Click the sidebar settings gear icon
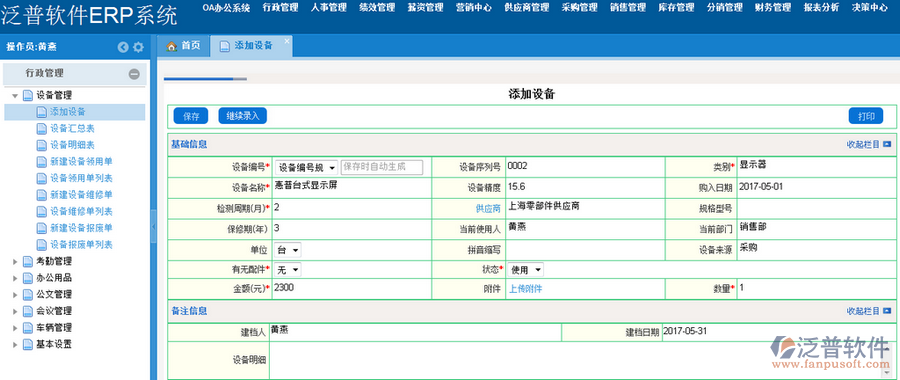This screenshot has height=380, width=900. [138, 48]
